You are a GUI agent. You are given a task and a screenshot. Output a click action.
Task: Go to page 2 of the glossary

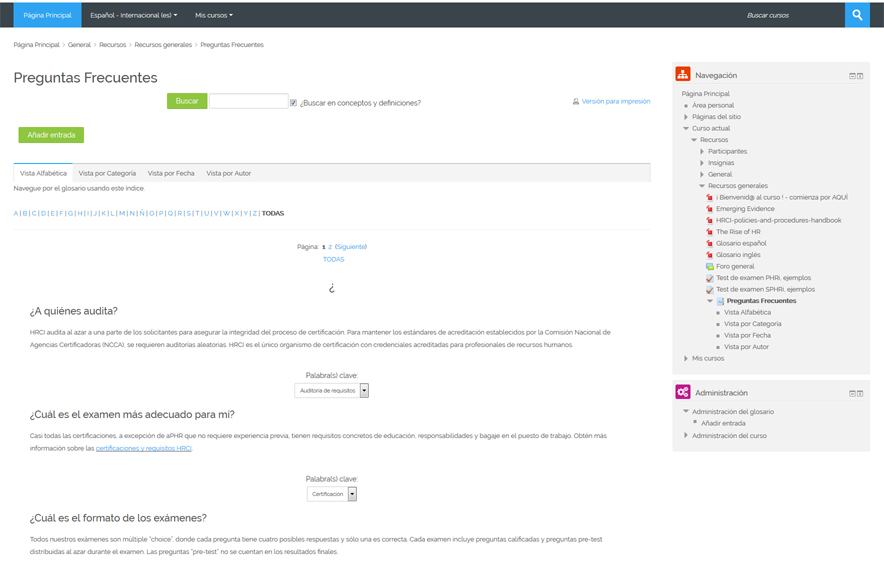[330, 247]
